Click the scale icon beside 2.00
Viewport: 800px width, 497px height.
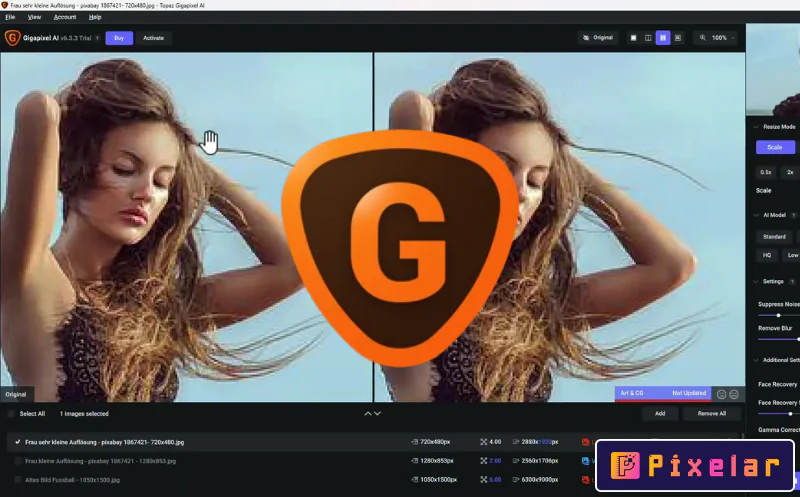(x=483, y=461)
